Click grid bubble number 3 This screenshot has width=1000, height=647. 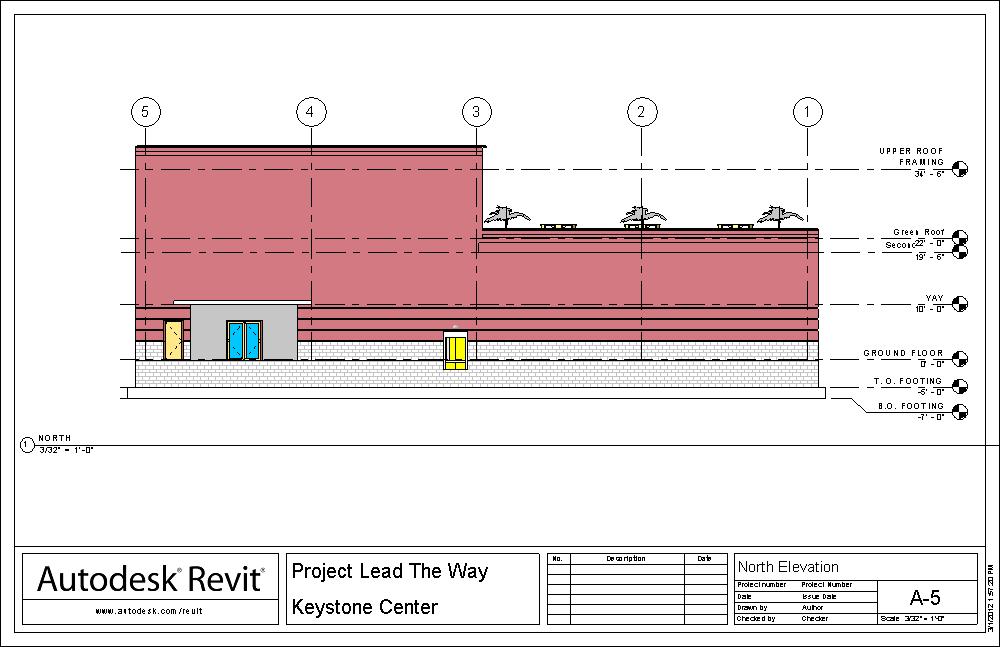(476, 112)
